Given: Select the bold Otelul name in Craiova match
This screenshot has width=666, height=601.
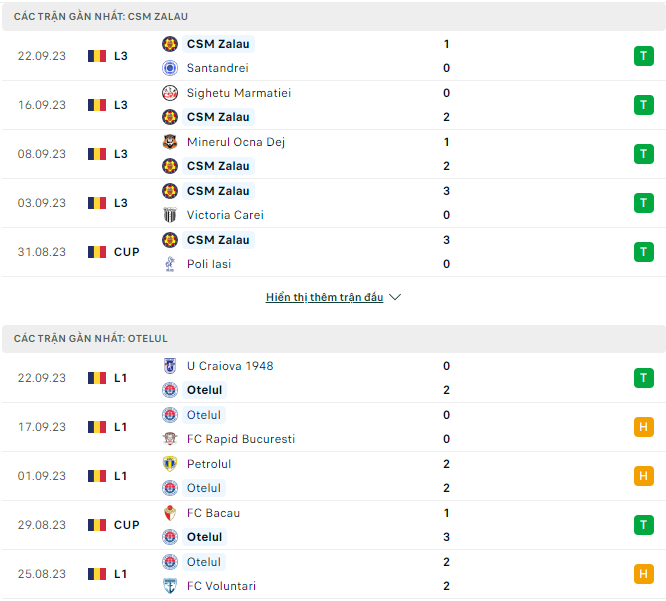Looking at the screenshot, I should [204, 390].
